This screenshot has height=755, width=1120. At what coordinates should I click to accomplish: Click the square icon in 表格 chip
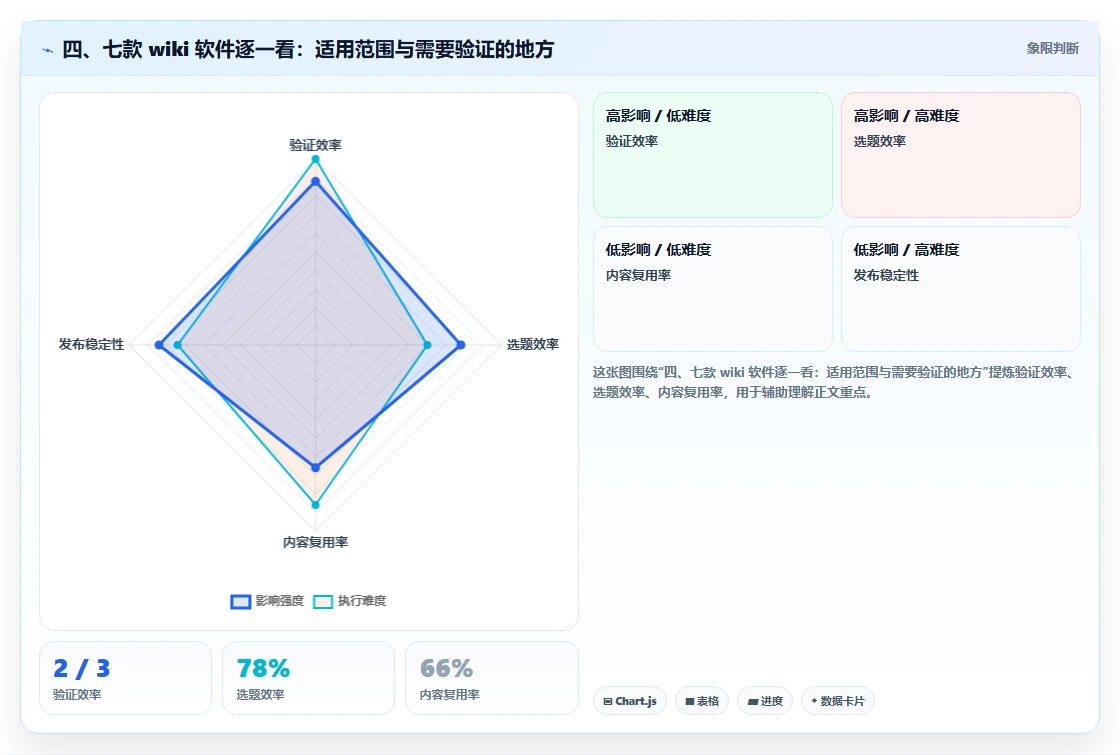690,701
